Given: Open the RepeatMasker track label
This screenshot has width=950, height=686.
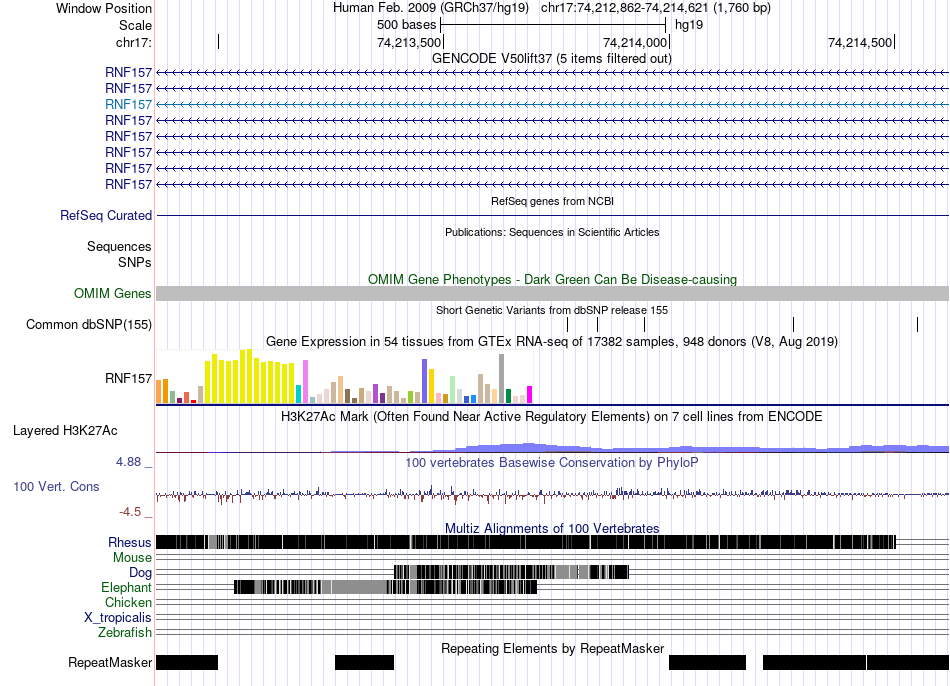Looking at the screenshot, I should click(x=110, y=662).
